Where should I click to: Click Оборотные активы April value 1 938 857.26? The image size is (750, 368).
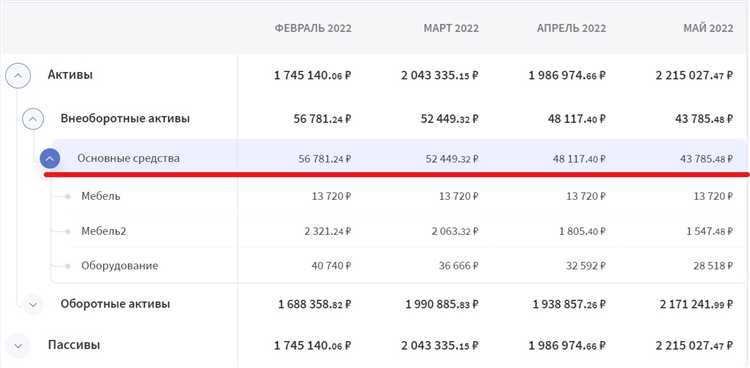point(569,304)
